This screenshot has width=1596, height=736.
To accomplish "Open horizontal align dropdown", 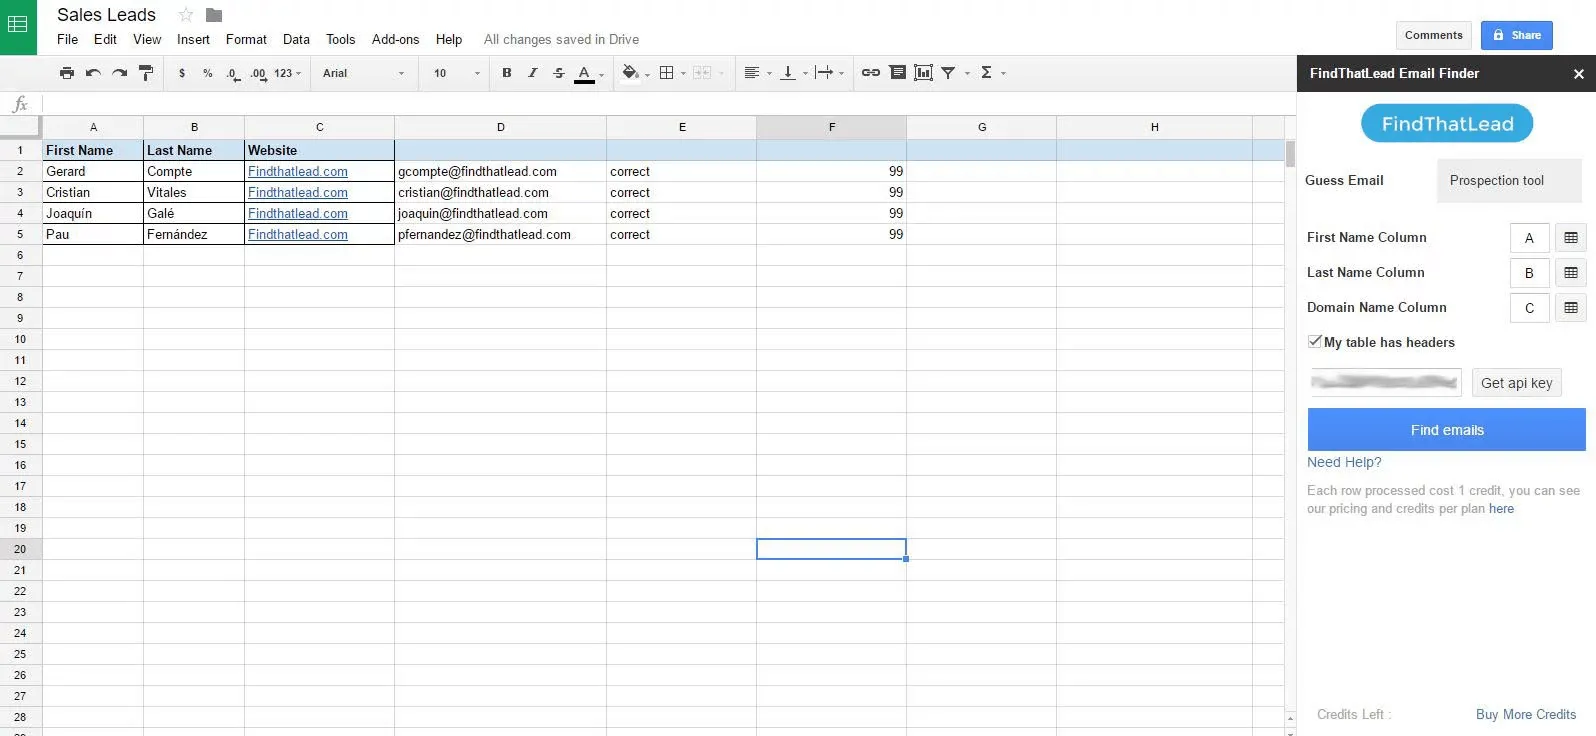I will (x=757, y=73).
